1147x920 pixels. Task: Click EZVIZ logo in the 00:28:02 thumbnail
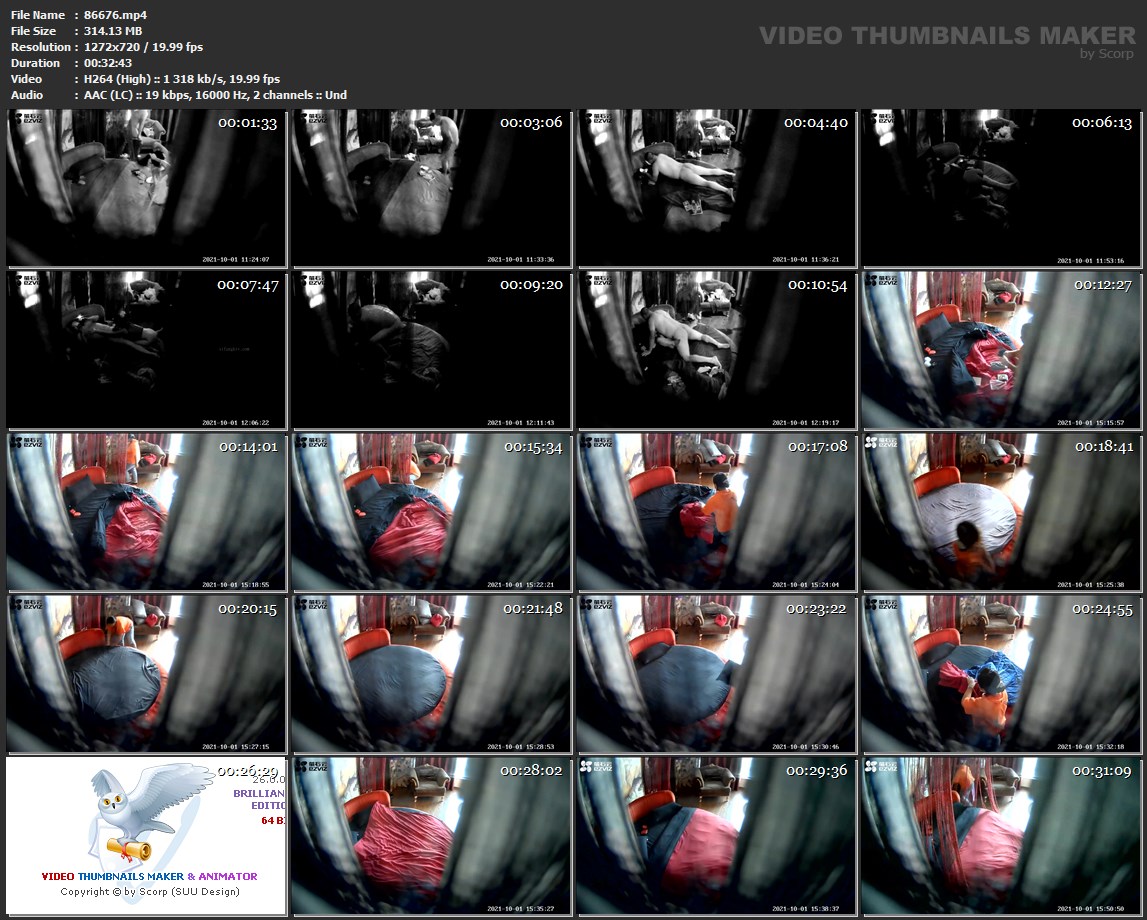pyautogui.click(x=311, y=767)
